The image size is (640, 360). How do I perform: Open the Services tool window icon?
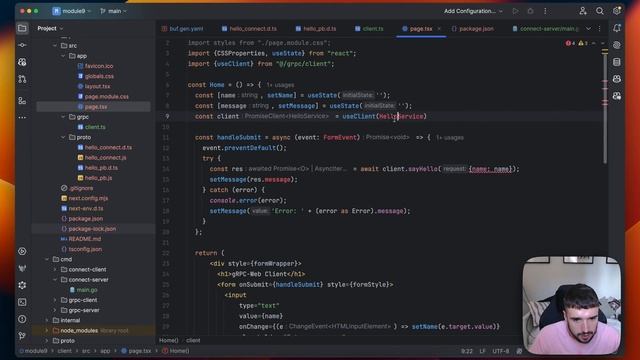point(22,251)
